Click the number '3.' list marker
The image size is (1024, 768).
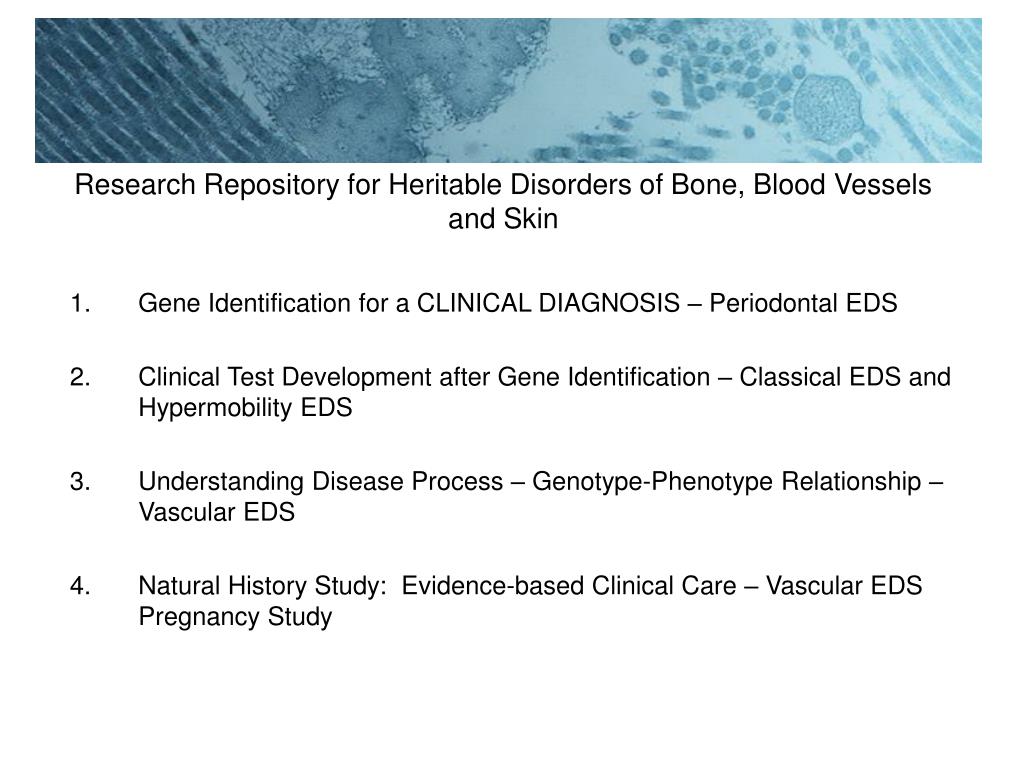coord(80,482)
